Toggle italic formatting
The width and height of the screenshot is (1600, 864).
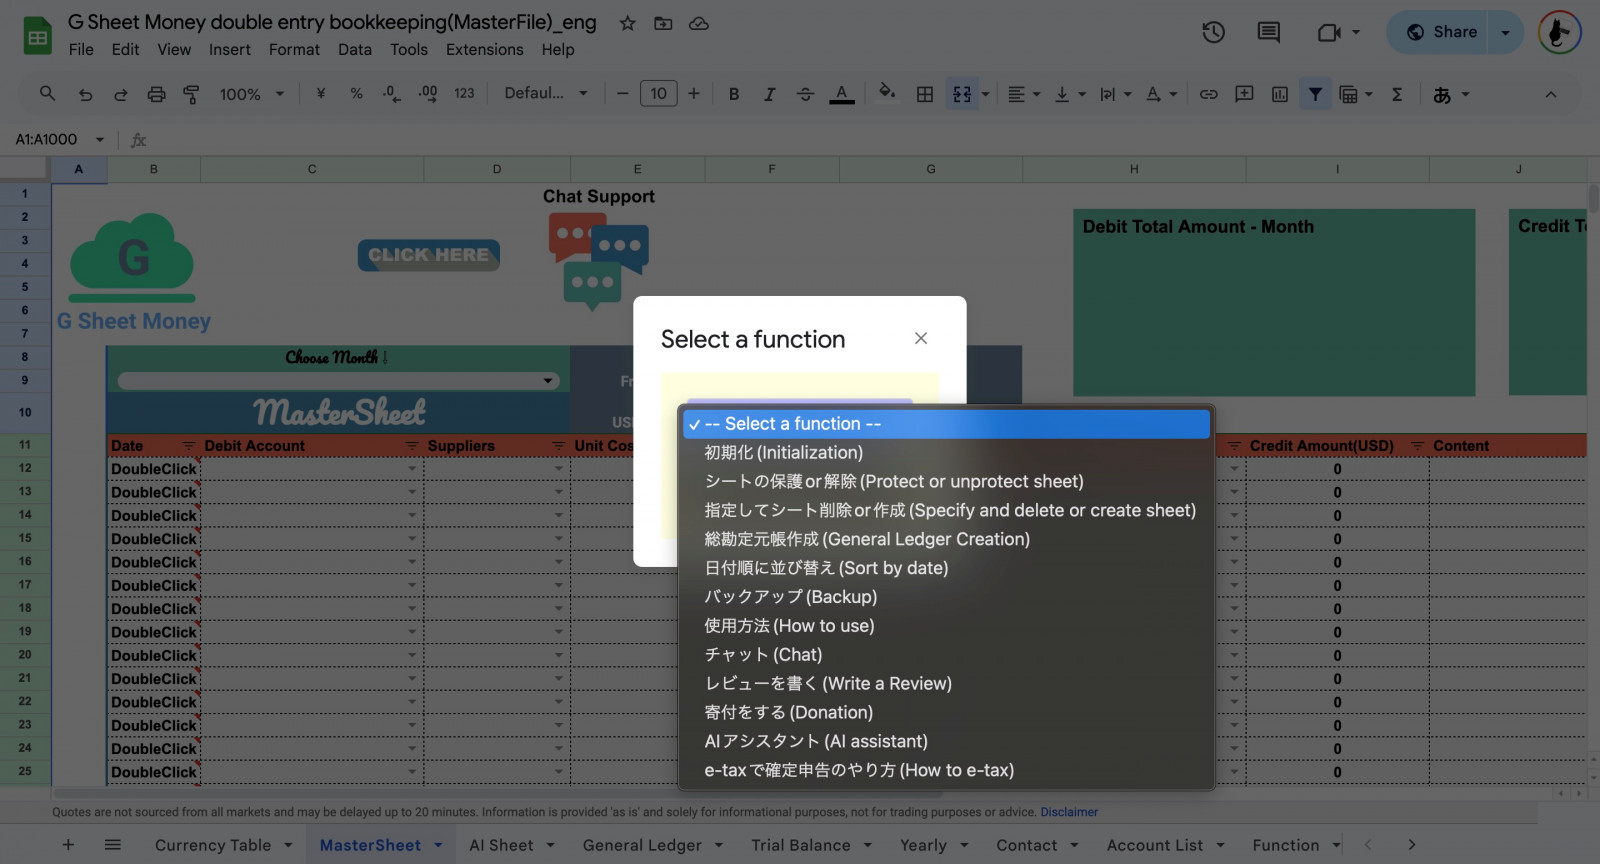[x=769, y=94]
